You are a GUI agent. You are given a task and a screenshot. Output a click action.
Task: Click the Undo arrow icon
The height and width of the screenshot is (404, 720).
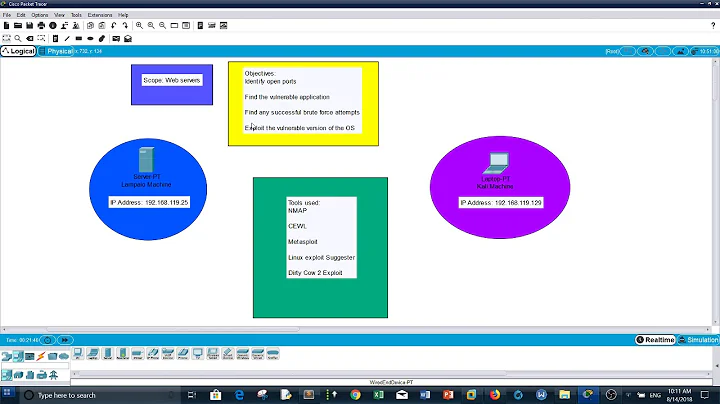point(113,26)
